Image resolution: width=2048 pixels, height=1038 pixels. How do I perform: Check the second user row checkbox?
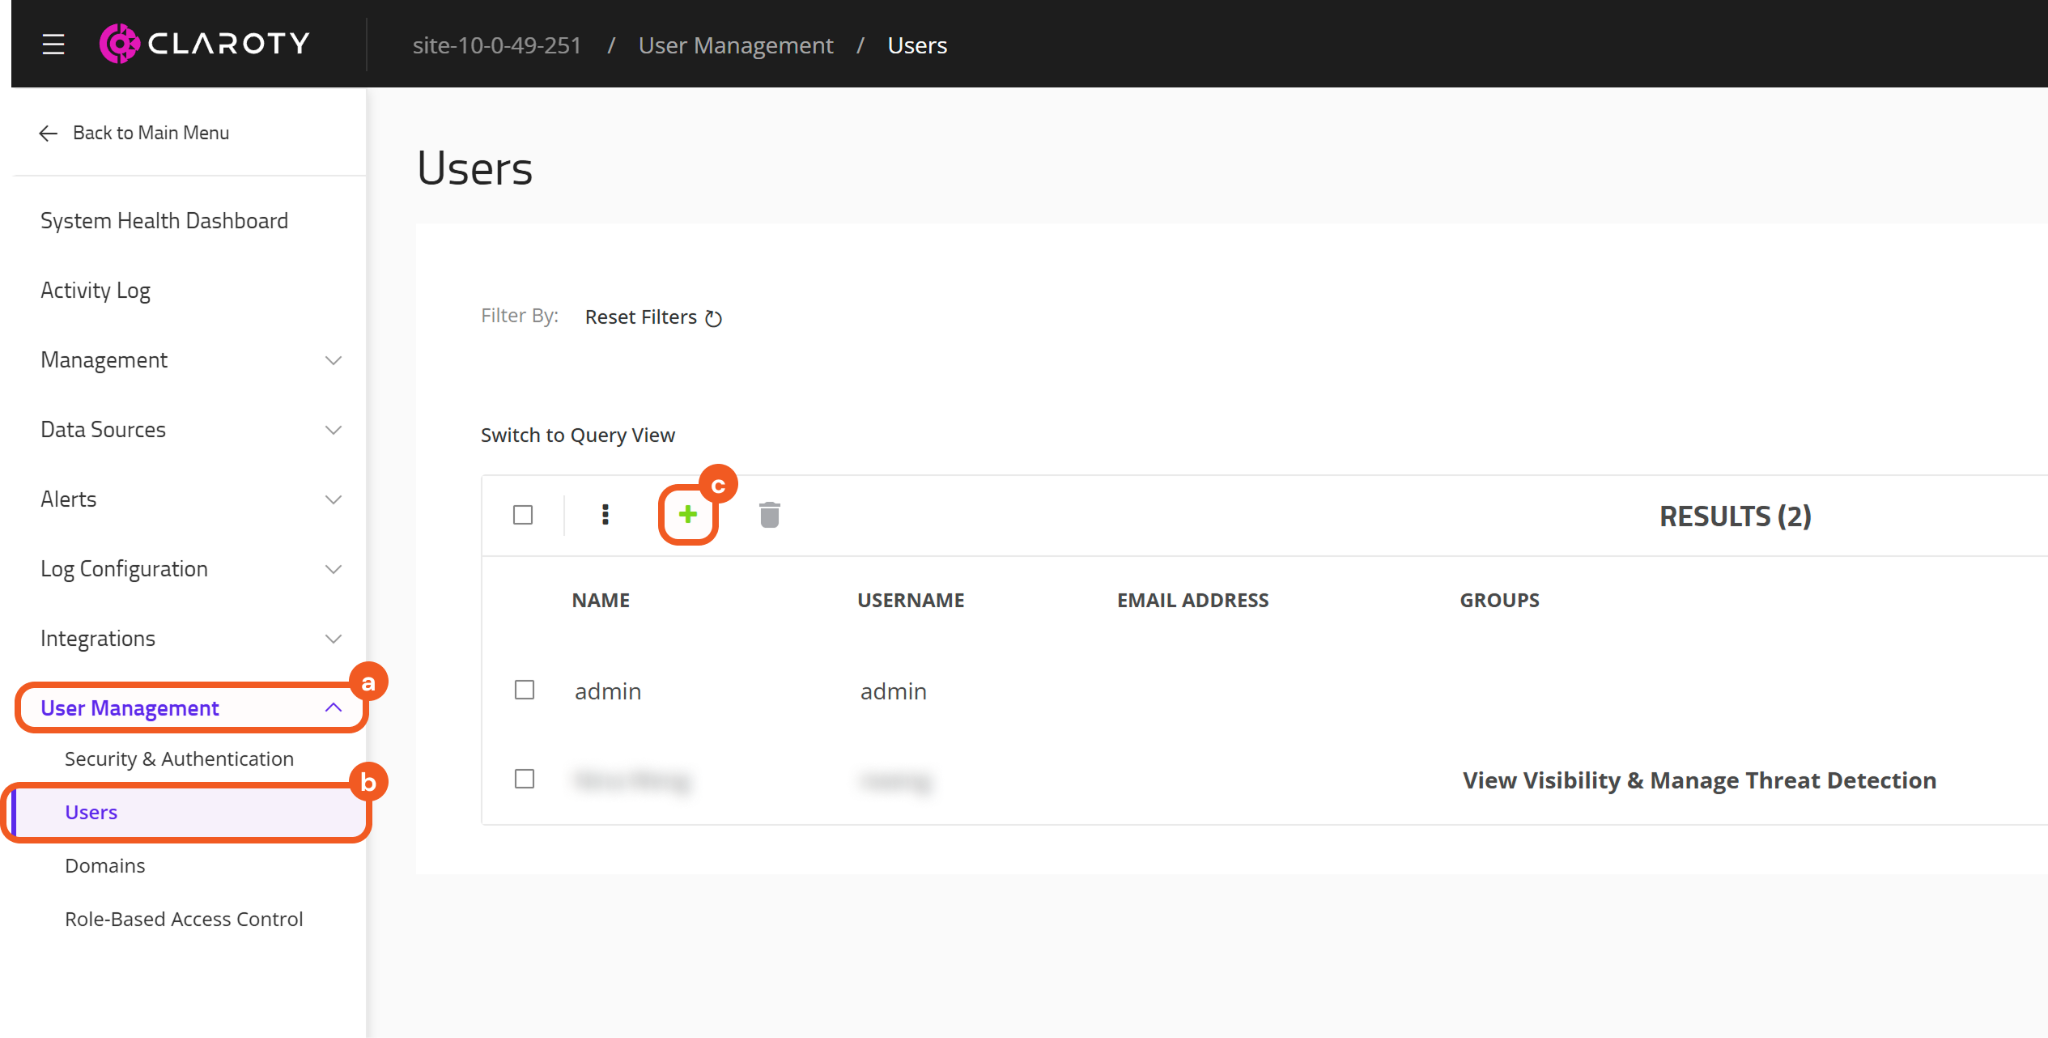524,779
